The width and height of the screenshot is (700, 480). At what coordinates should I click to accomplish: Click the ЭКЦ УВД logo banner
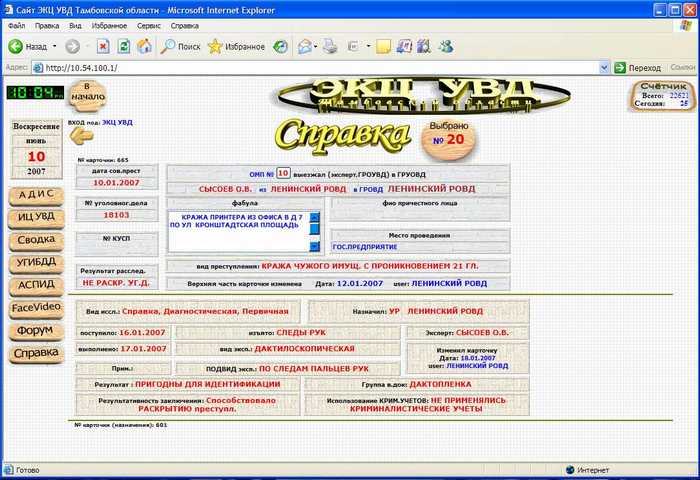423,95
